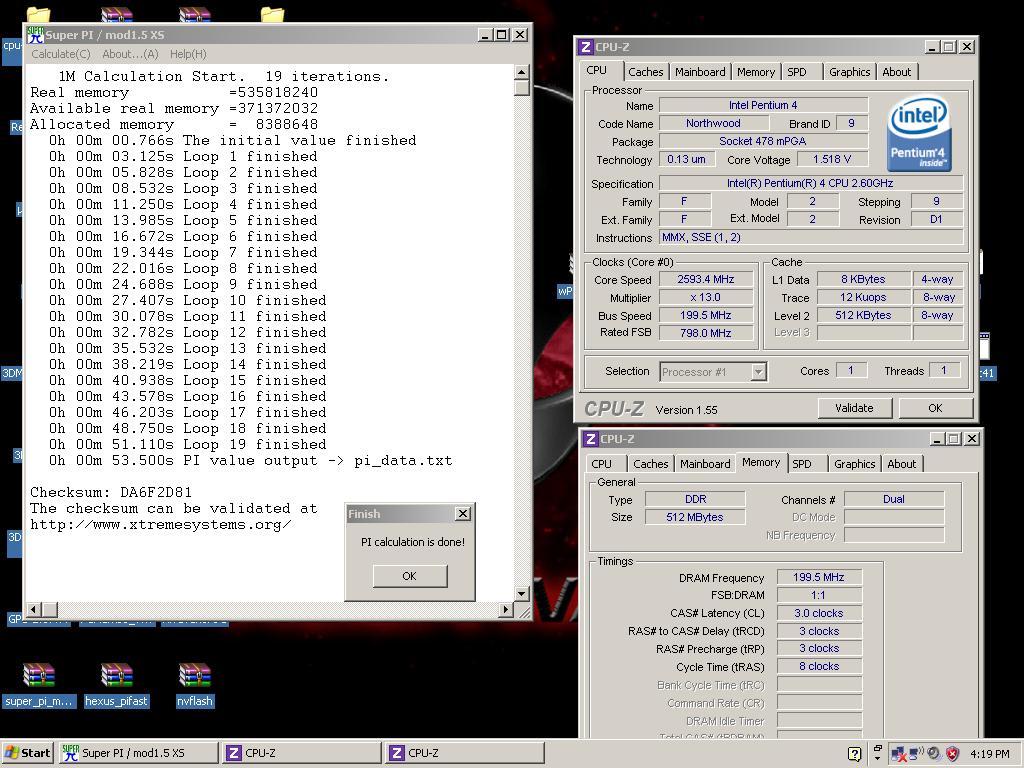Click the Core Speed 2593.4 MHz value
The image size is (1024, 768).
[x=705, y=280]
